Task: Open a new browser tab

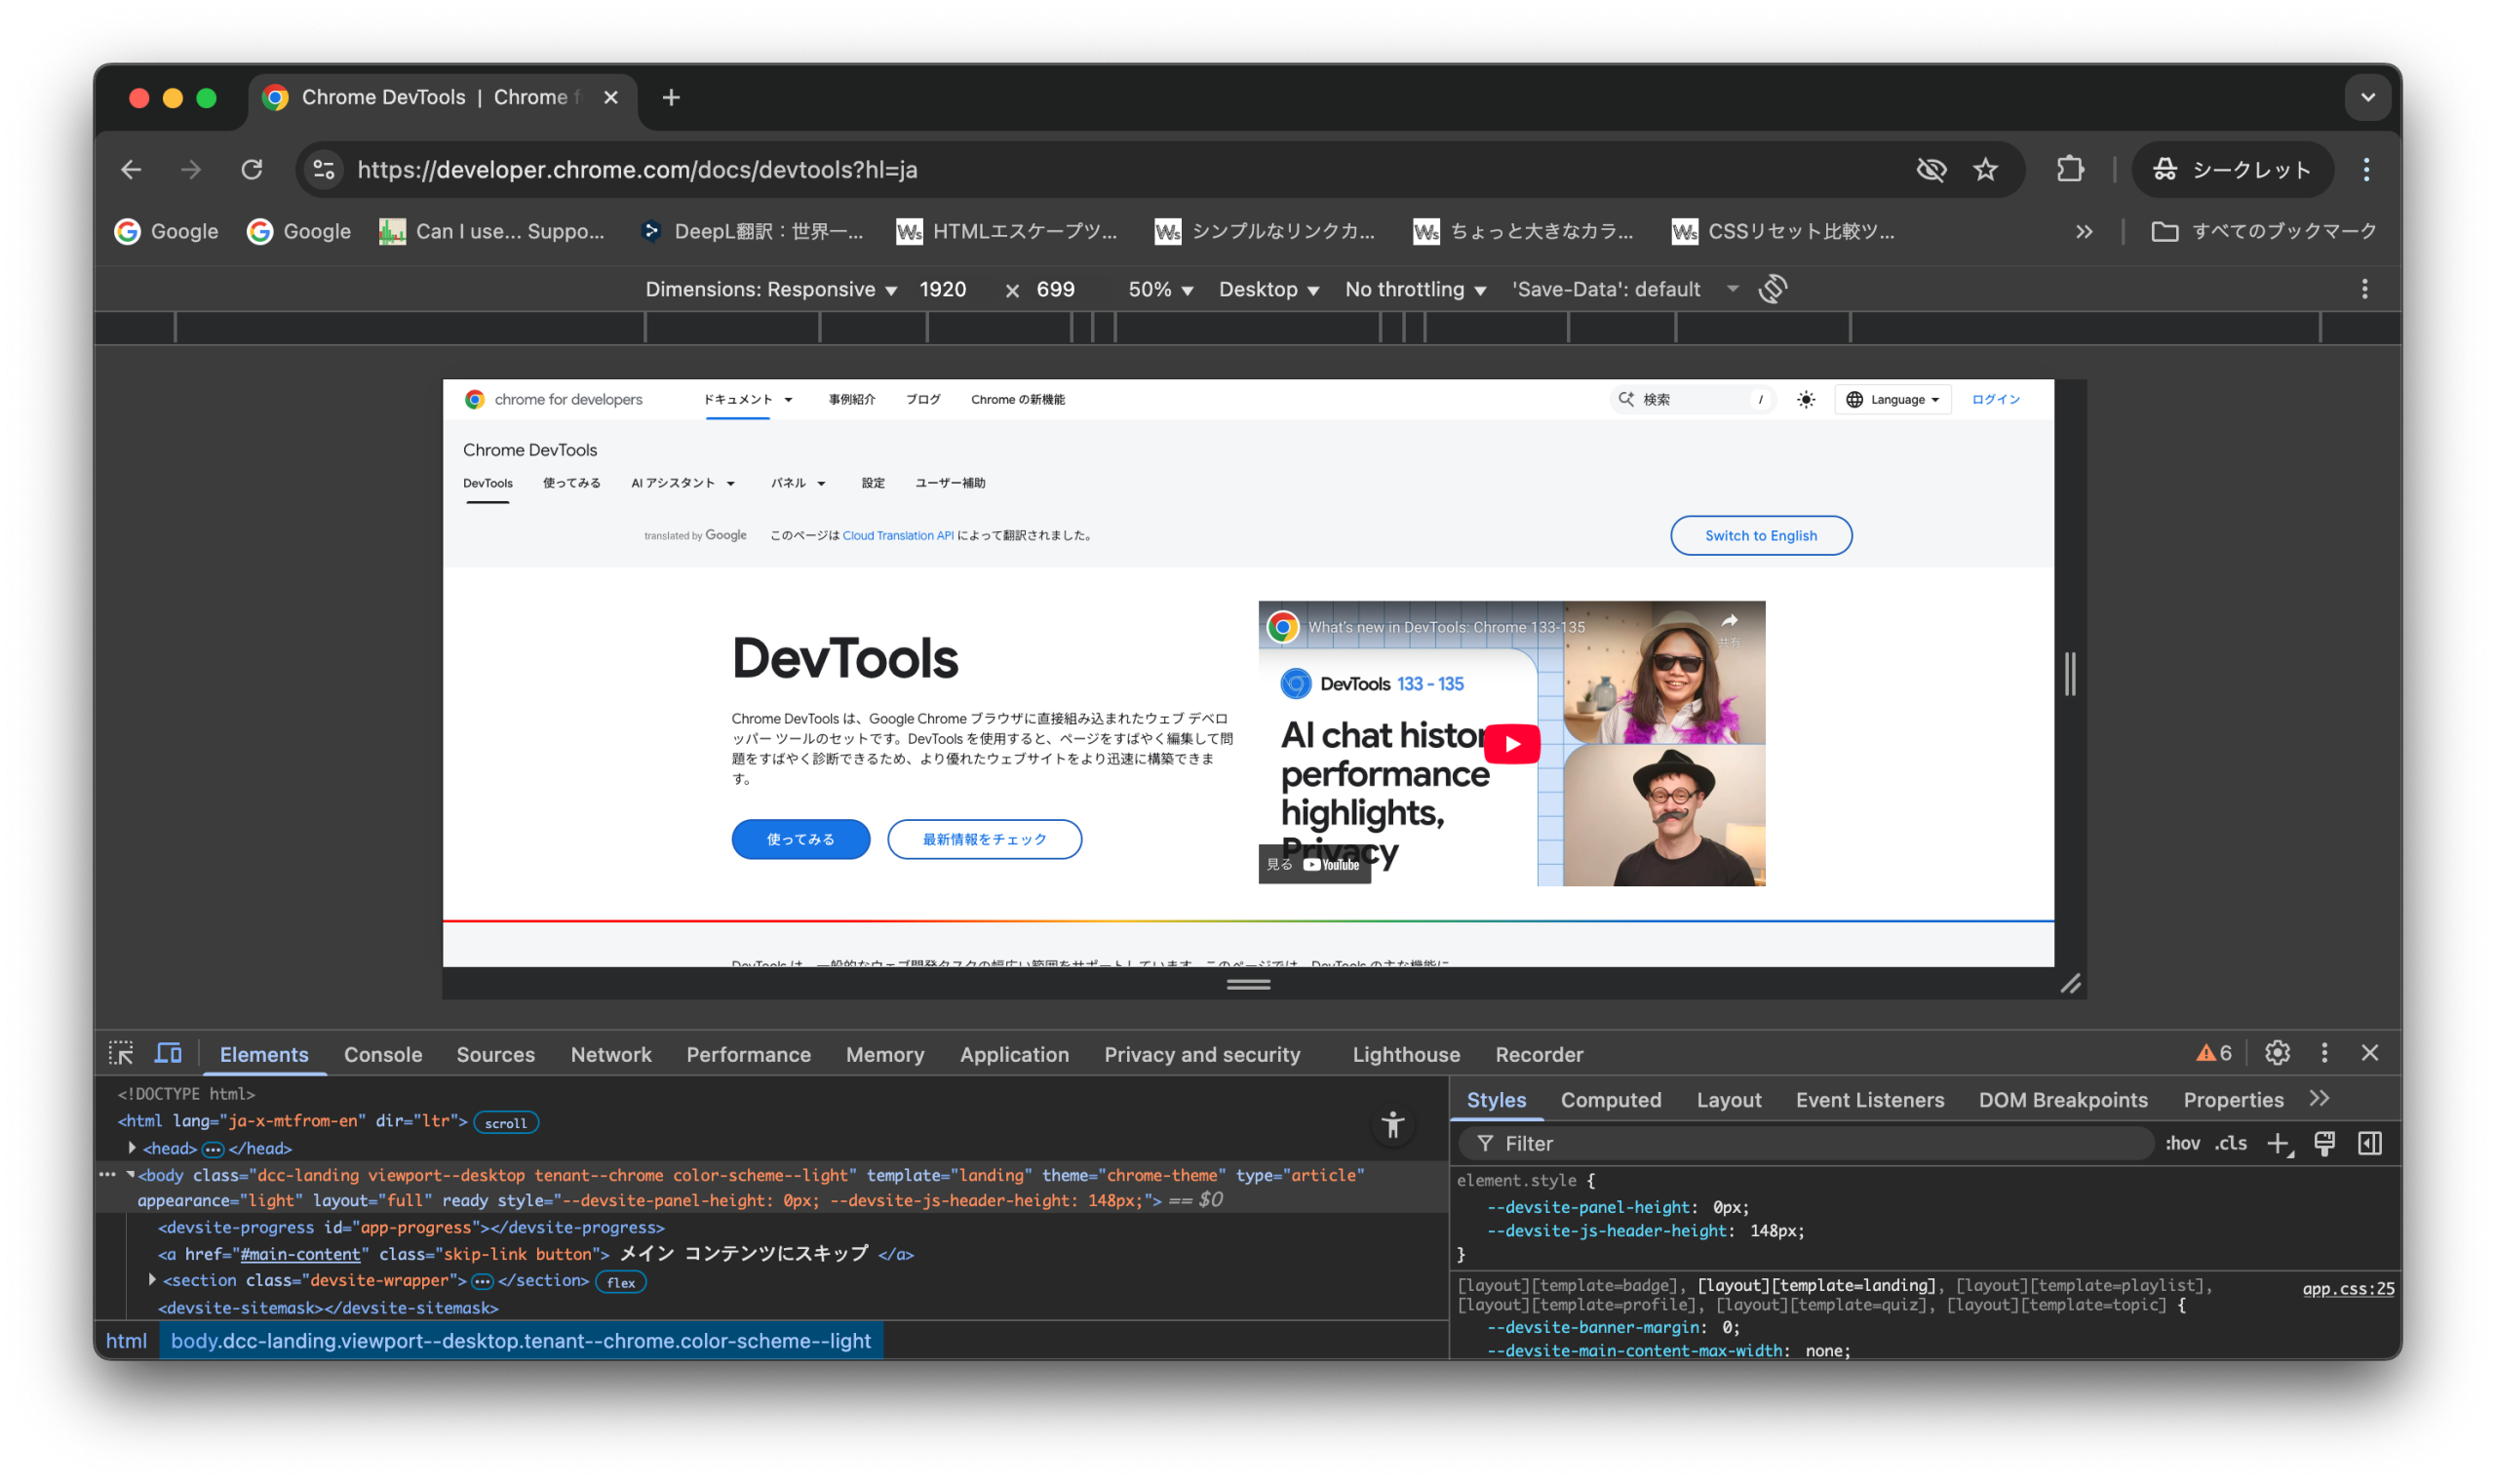Action: tap(671, 98)
